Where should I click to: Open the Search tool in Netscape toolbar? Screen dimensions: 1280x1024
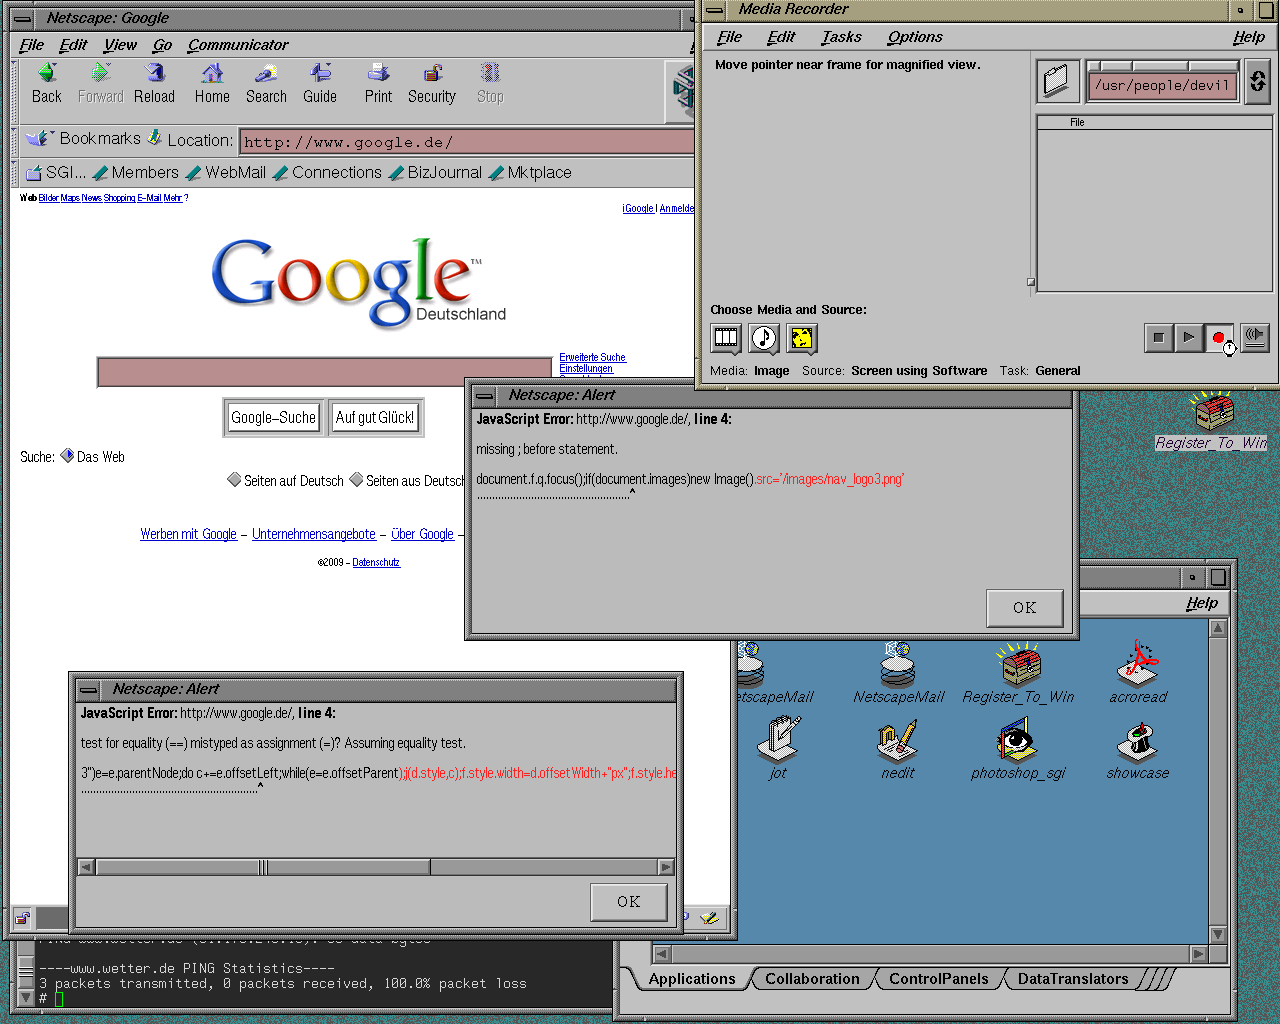coord(266,84)
